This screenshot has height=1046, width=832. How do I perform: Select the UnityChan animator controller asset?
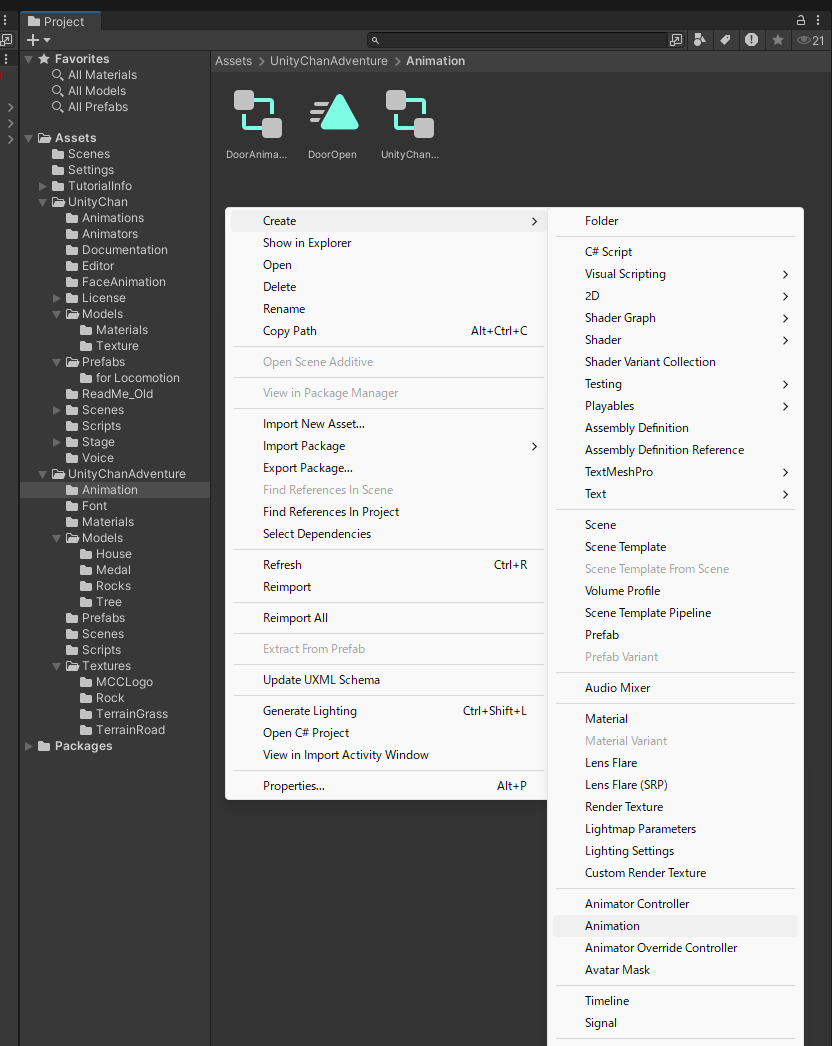(x=409, y=114)
